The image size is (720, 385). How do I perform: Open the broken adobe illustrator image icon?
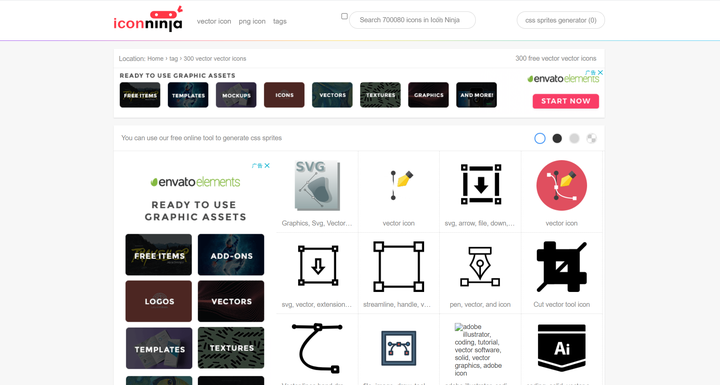(x=480, y=351)
